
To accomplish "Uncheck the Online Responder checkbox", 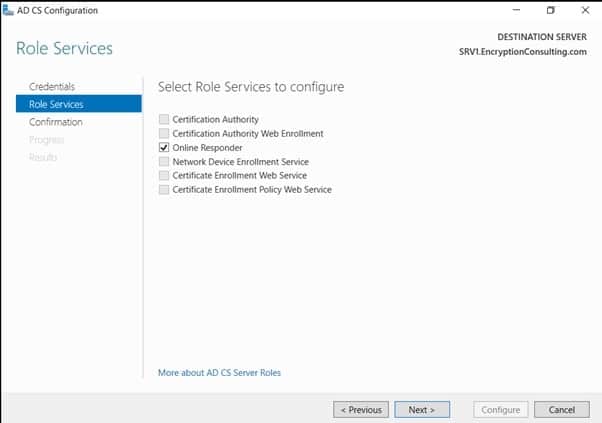I will [164, 147].
